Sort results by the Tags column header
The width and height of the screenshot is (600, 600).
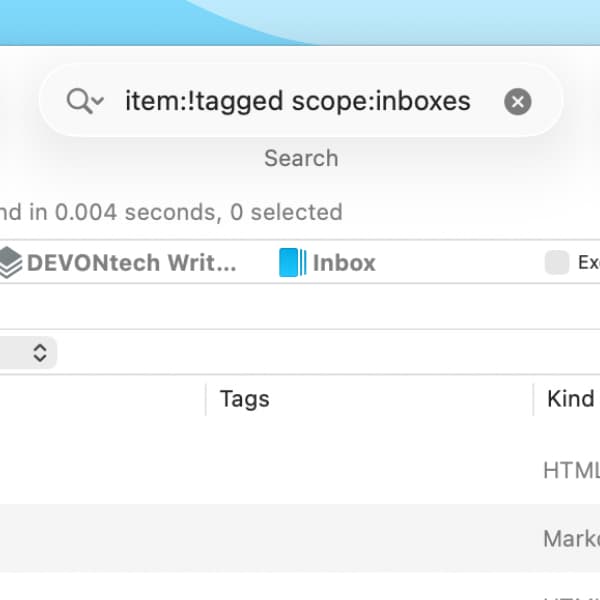245,399
